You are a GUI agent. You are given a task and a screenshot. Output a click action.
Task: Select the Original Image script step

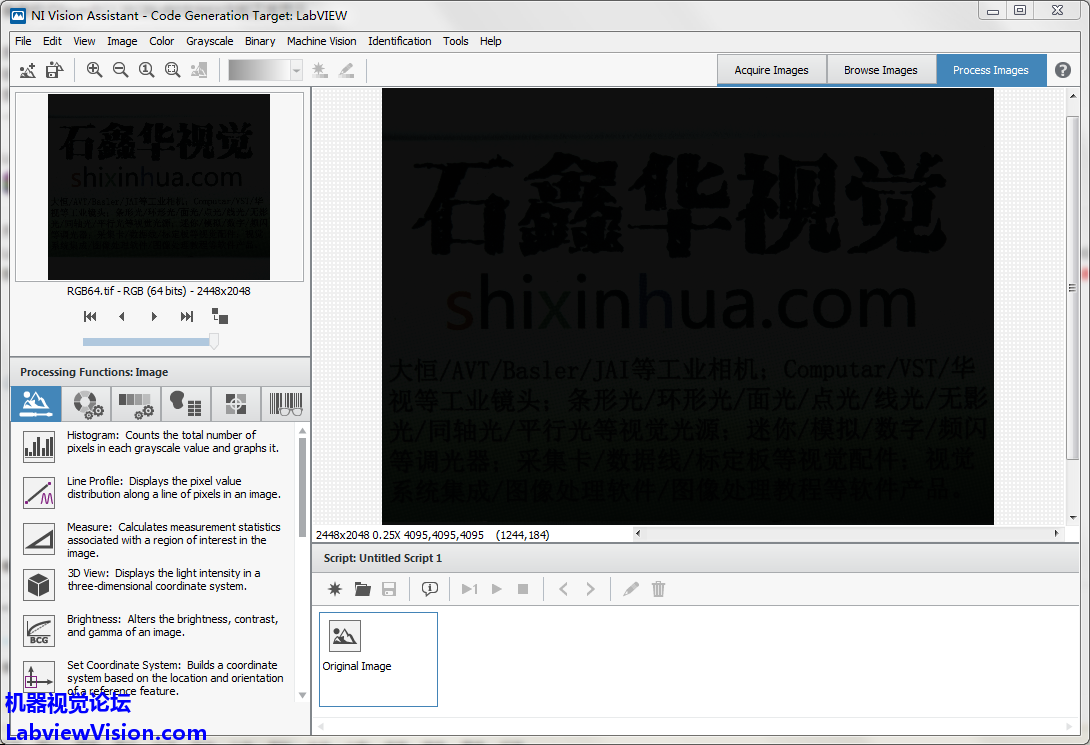[357, 647]
